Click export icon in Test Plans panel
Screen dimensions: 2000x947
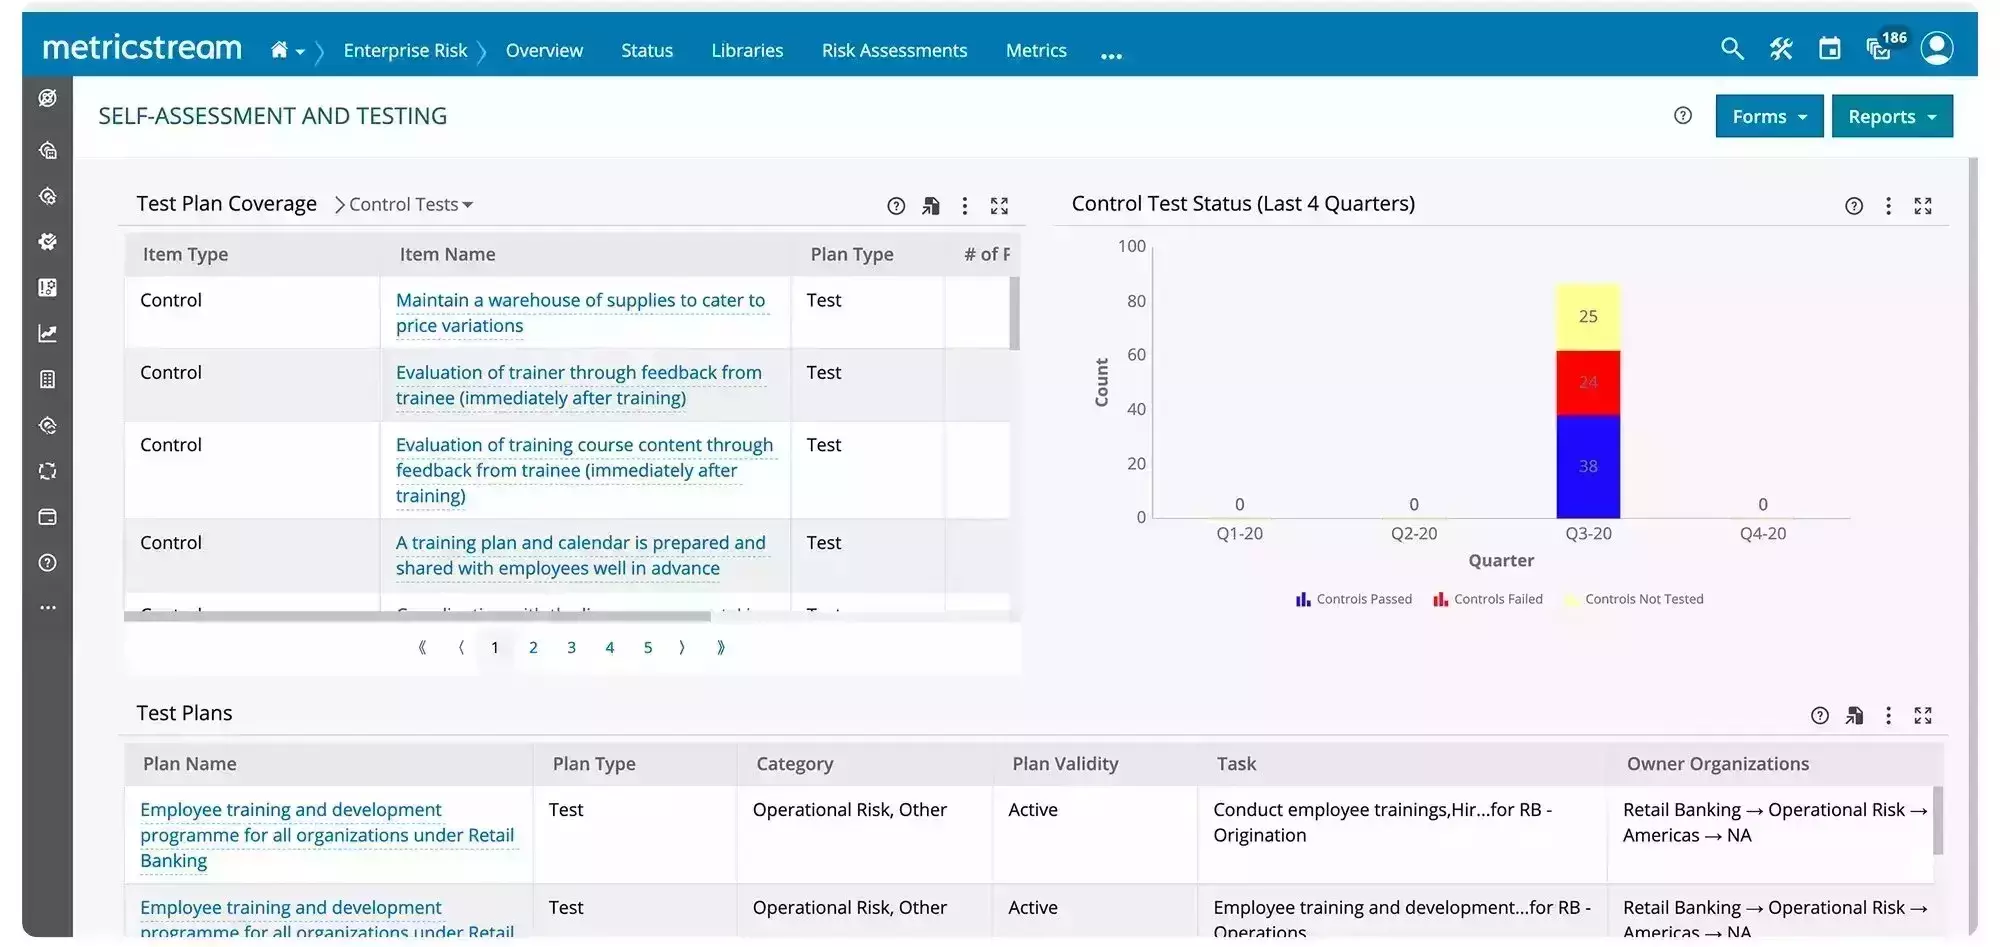click(x=1855, y=716)
